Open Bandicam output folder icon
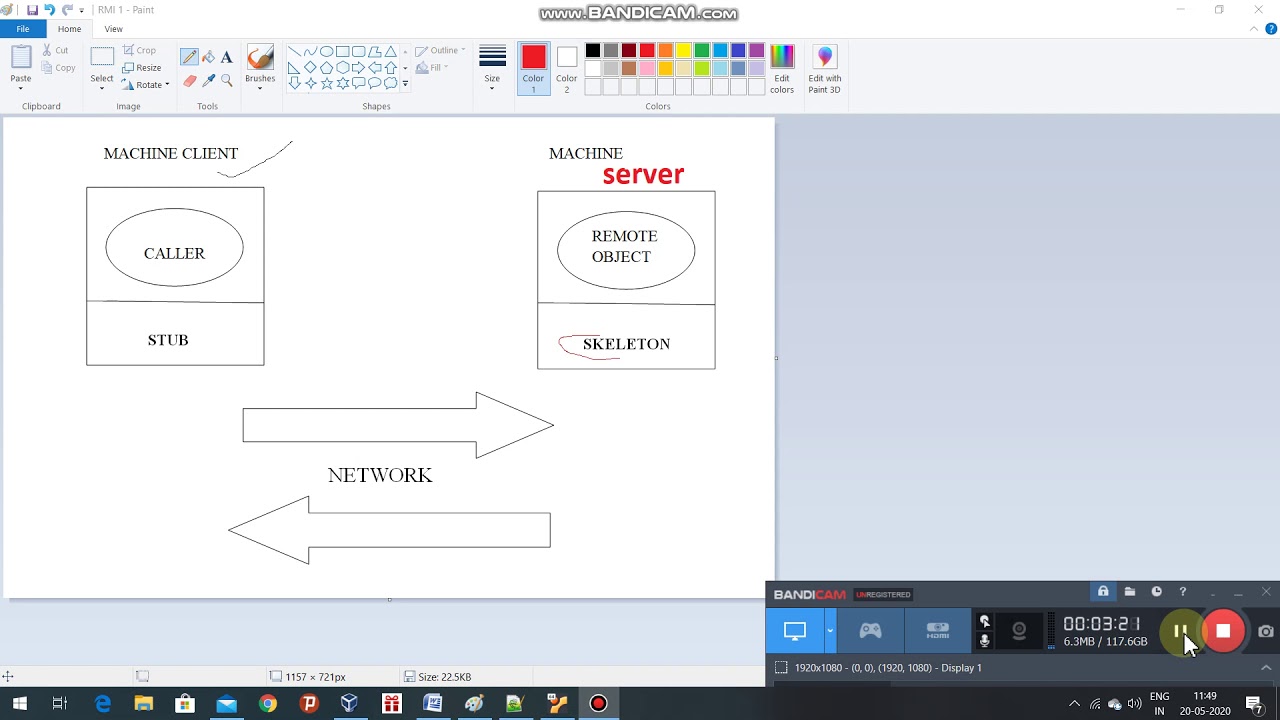The height and width of the screenshot is (720, 1280). coord(1130,592)
